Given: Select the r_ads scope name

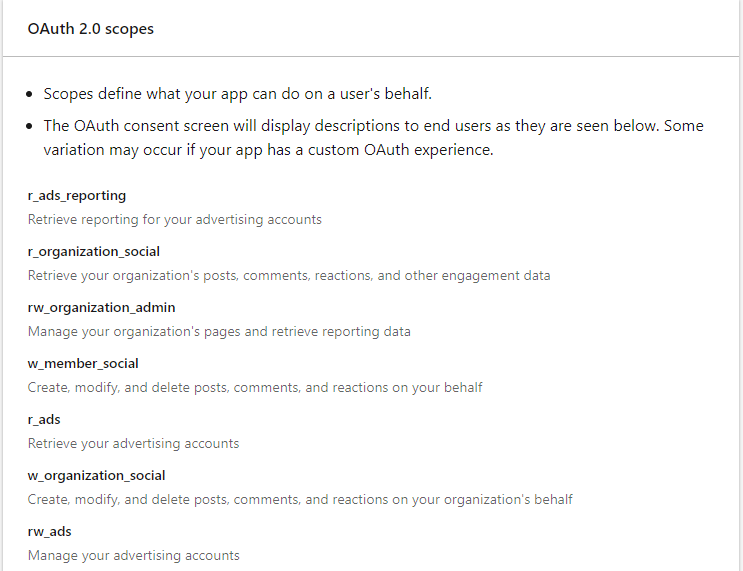Looking at the screenshot, I should click(44, 419).
